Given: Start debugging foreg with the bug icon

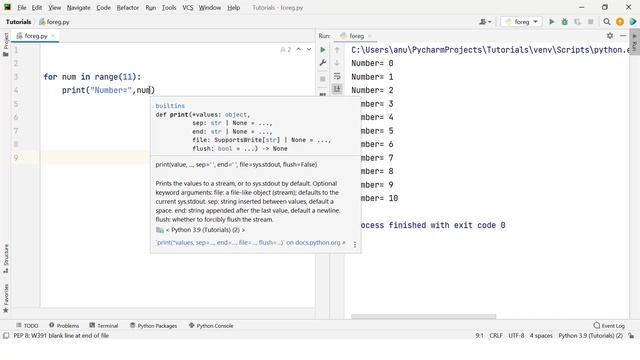Looking at the screenshot, I should [564, 22].
